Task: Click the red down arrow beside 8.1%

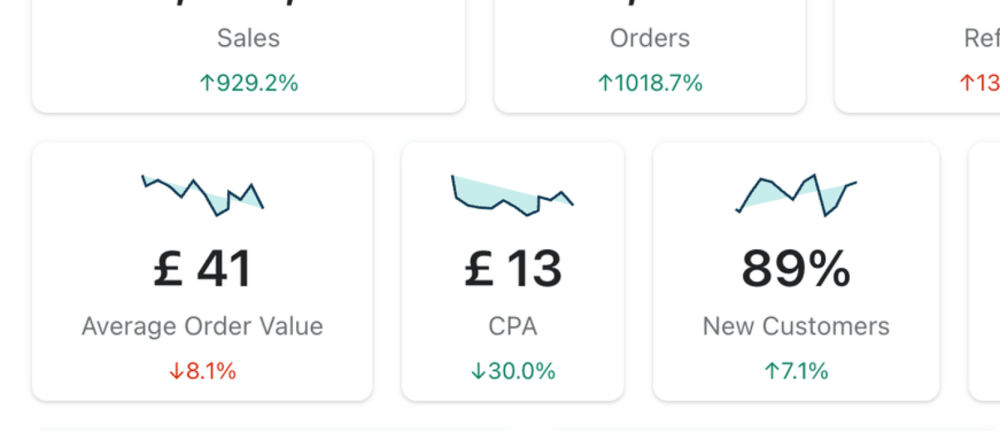Action: click(177, 372)
